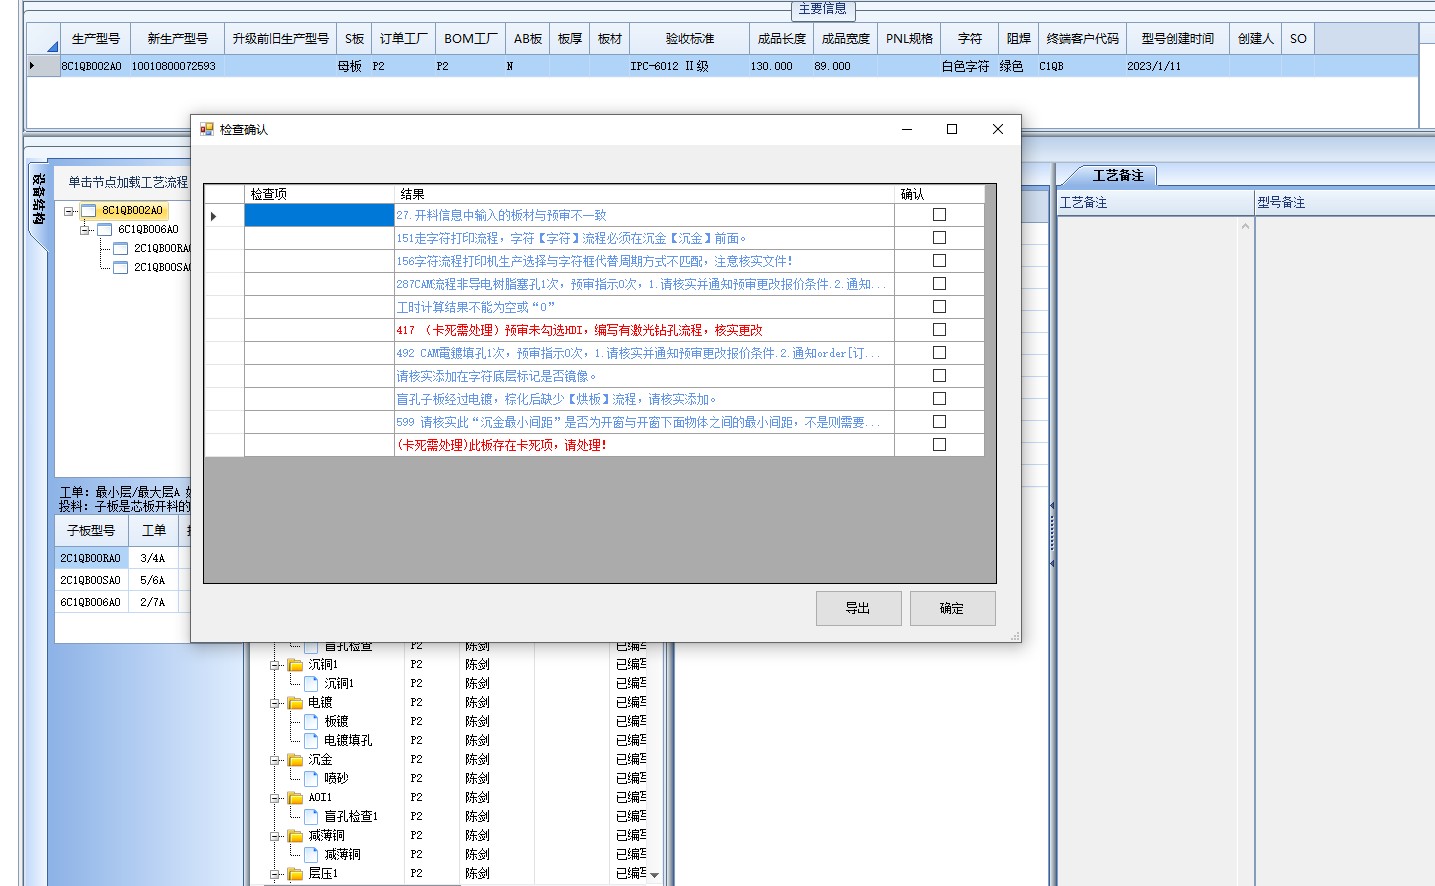Open the 工艺备注 tab

pyautogui.click(x=1117, y=176)
